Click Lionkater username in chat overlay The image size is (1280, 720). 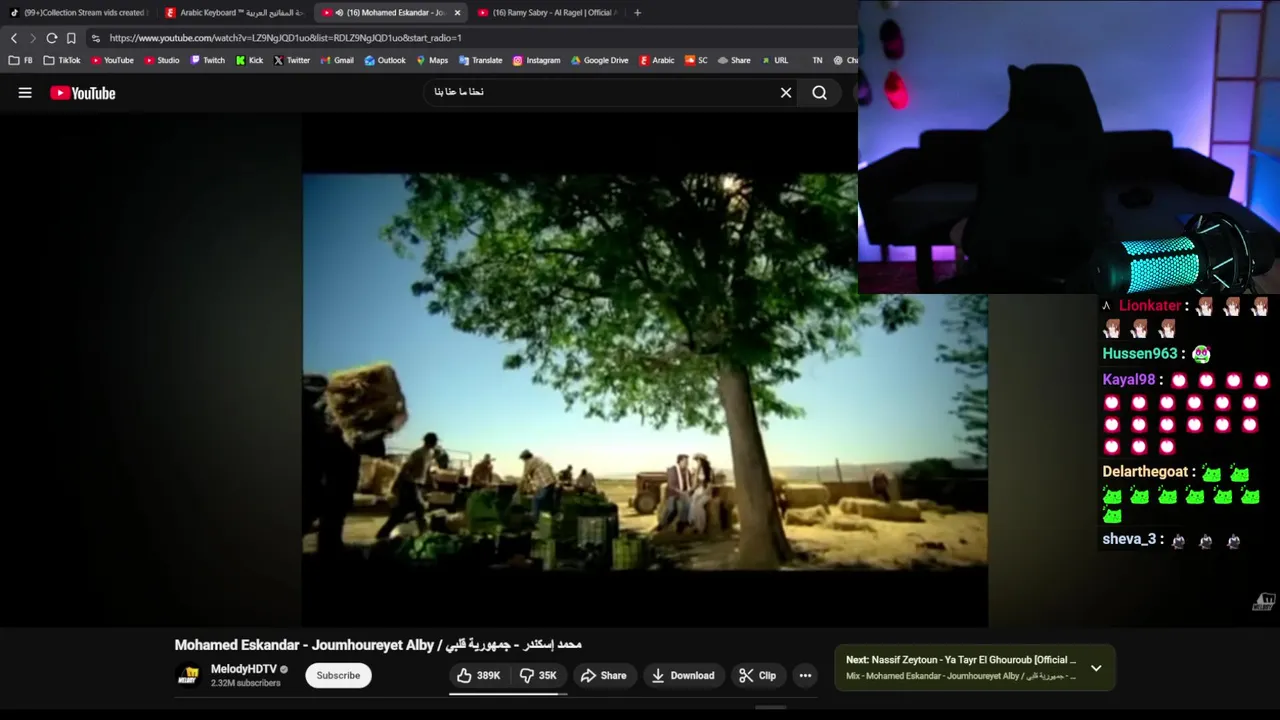1150,306
